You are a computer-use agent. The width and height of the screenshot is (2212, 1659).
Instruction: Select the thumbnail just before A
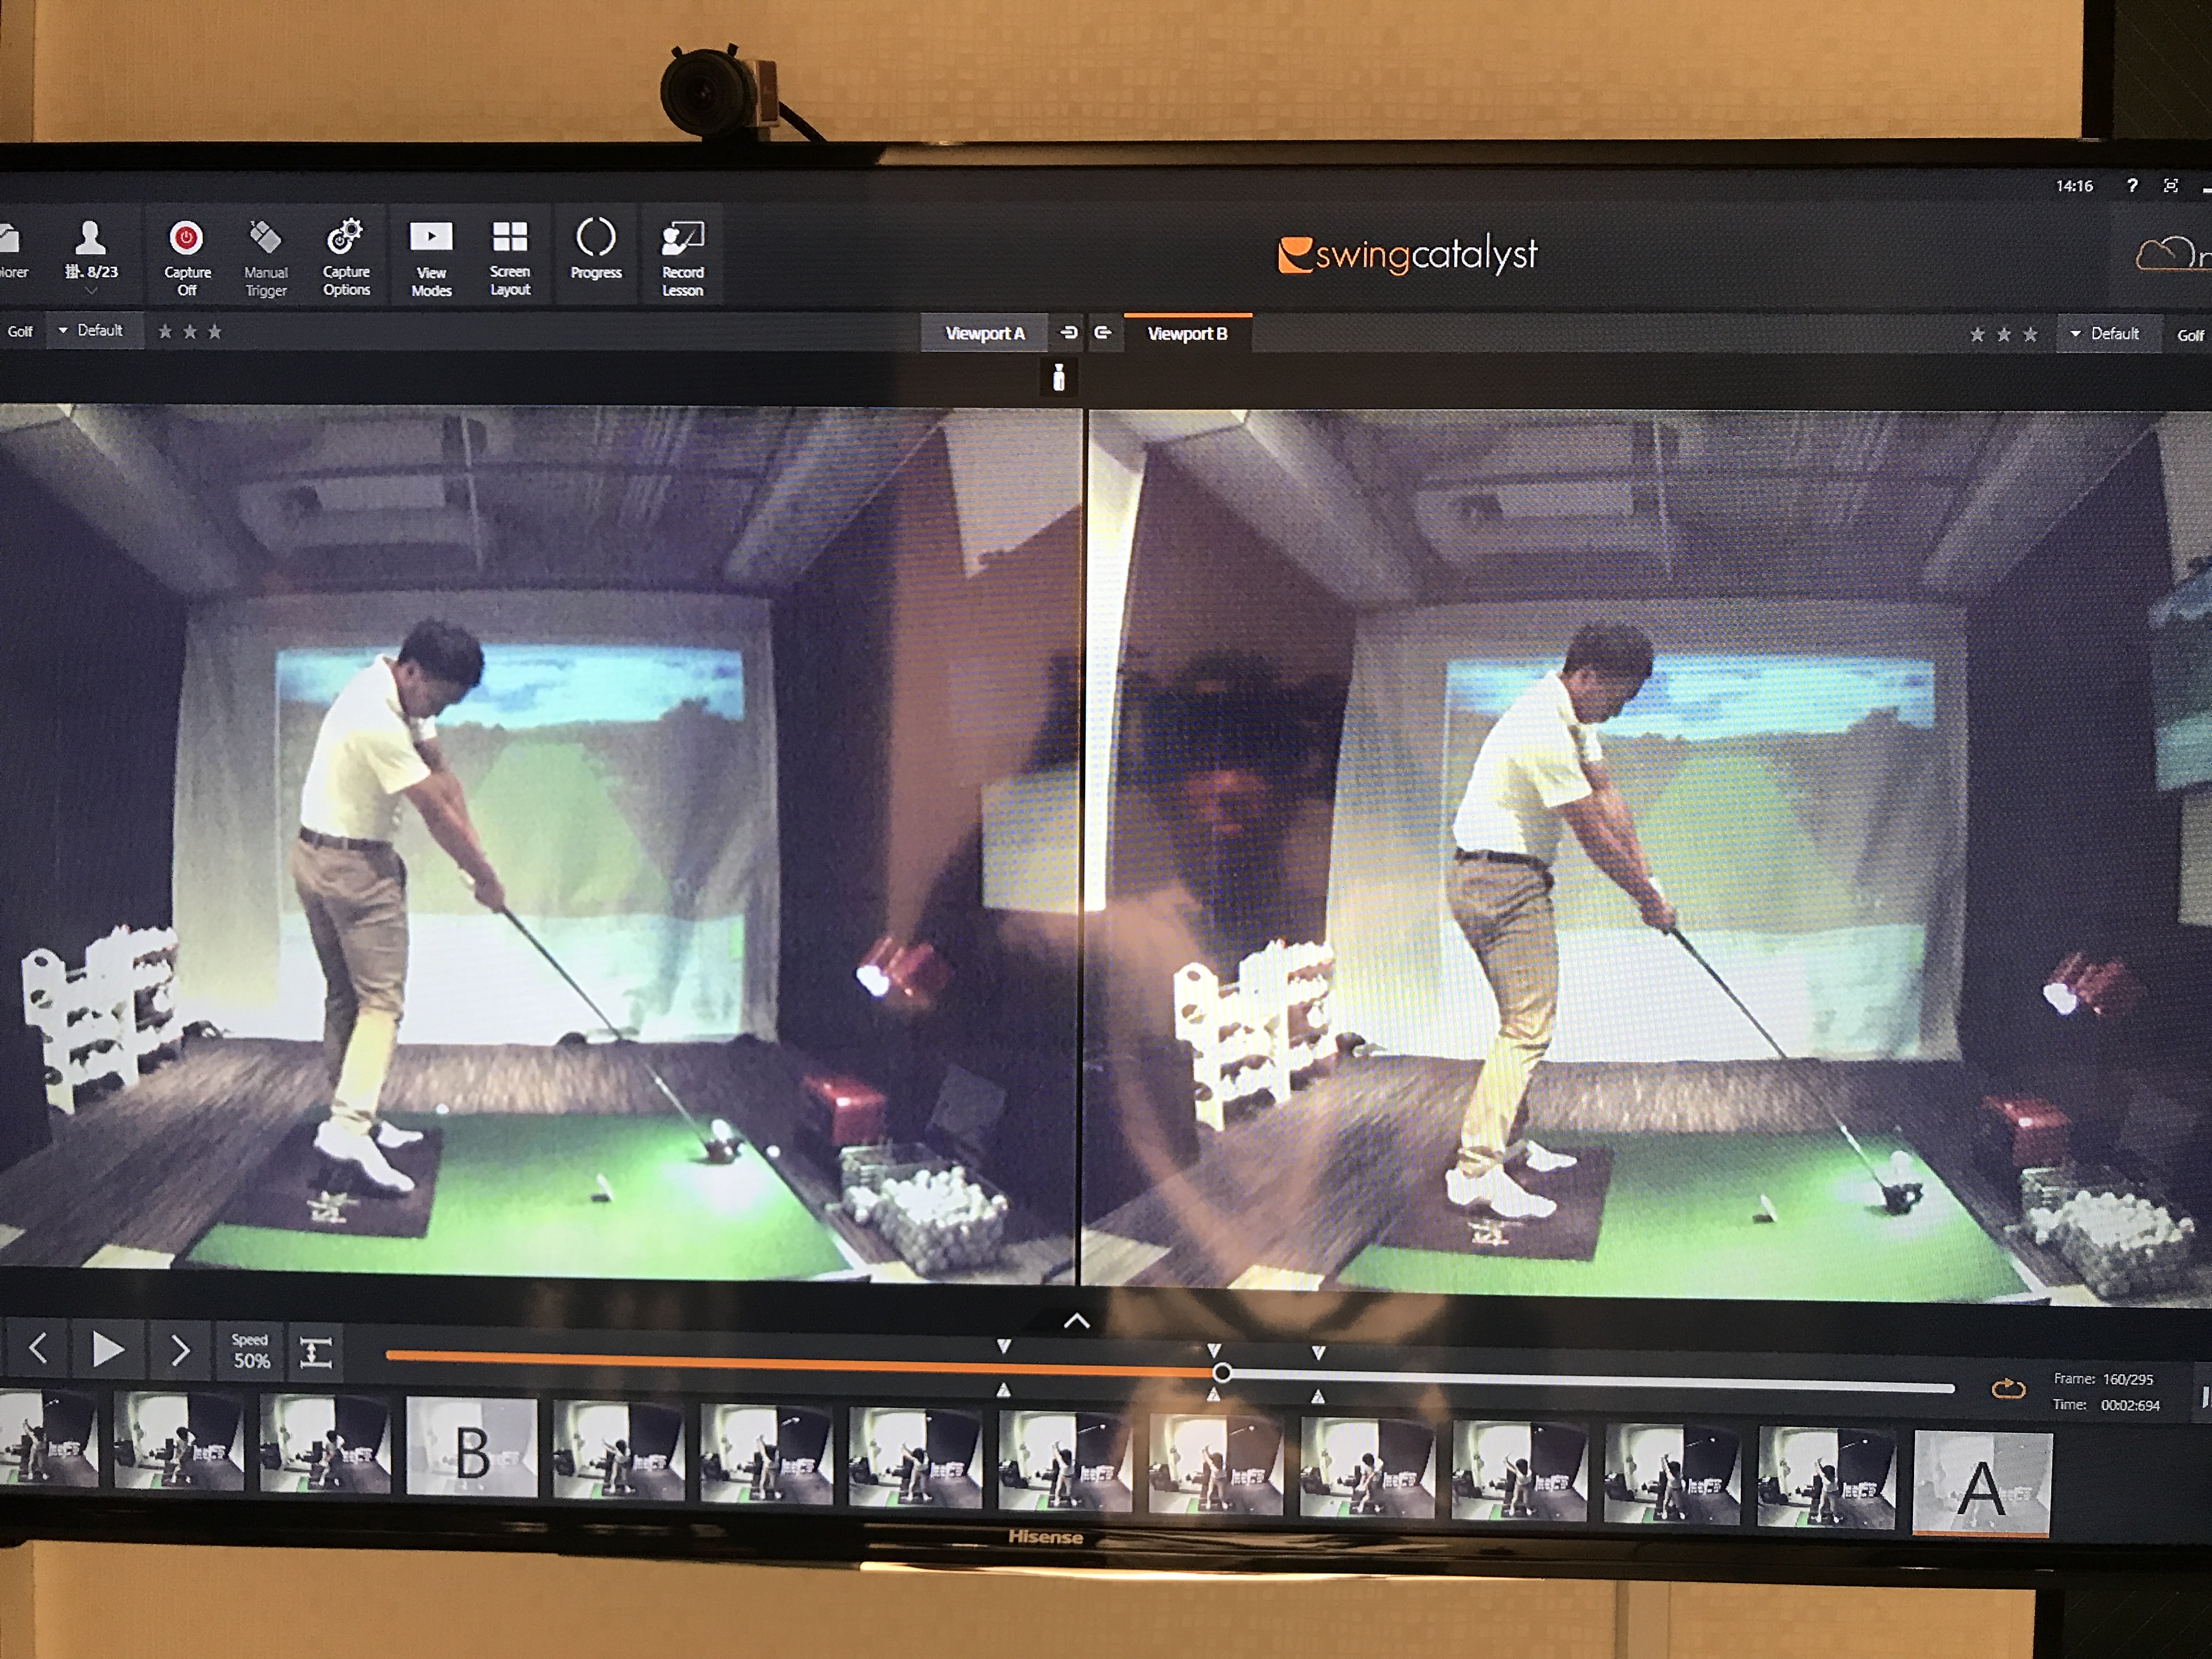tap(1826, 1477)
